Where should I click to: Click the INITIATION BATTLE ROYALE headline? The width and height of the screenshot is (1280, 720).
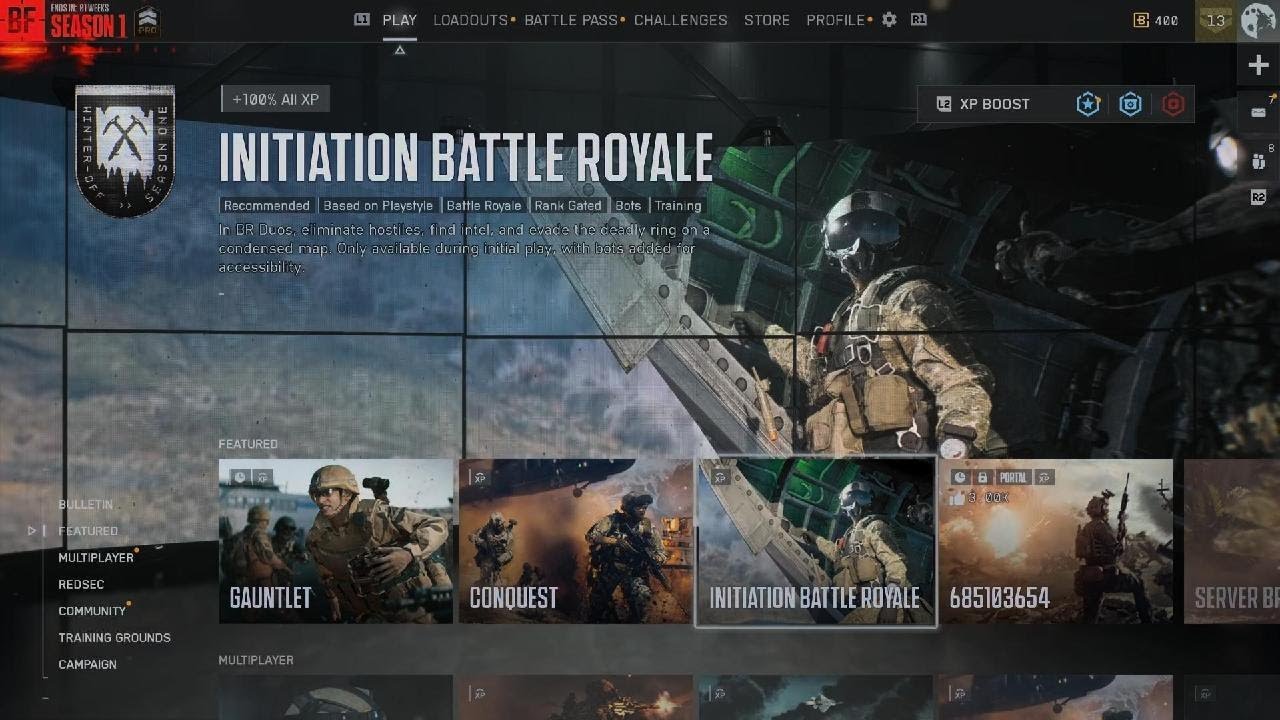(466, 158)
